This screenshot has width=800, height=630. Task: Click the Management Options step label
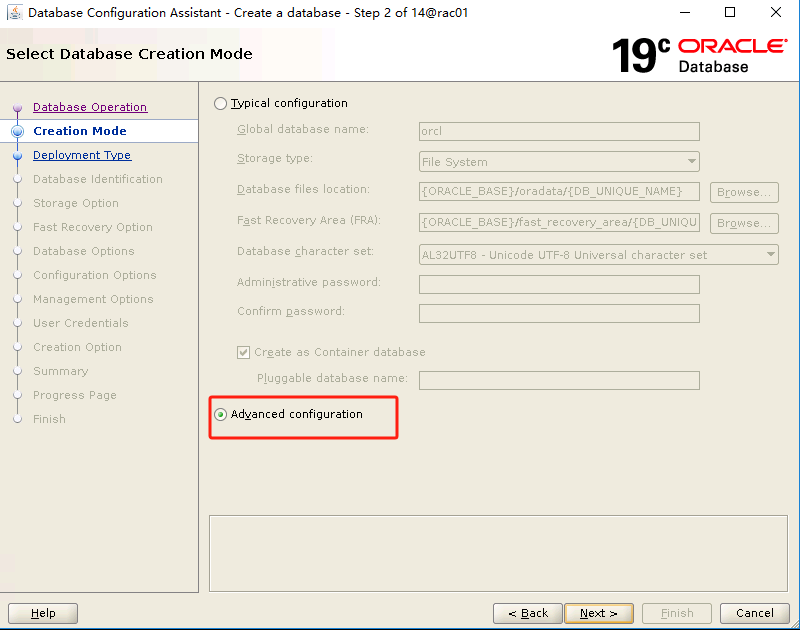coord(93,299)
